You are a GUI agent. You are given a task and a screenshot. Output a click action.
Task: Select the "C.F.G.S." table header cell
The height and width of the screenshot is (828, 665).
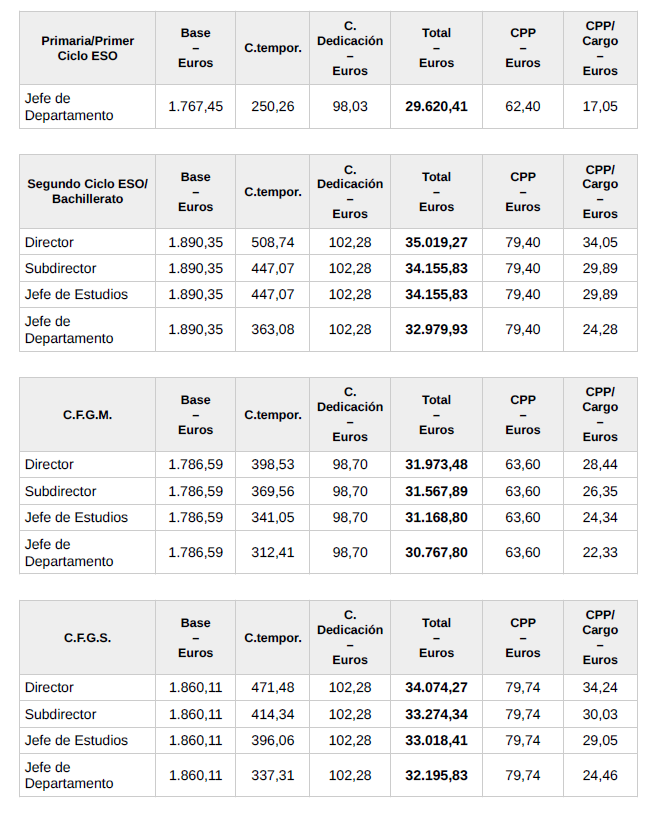click(x=88, y=637)
